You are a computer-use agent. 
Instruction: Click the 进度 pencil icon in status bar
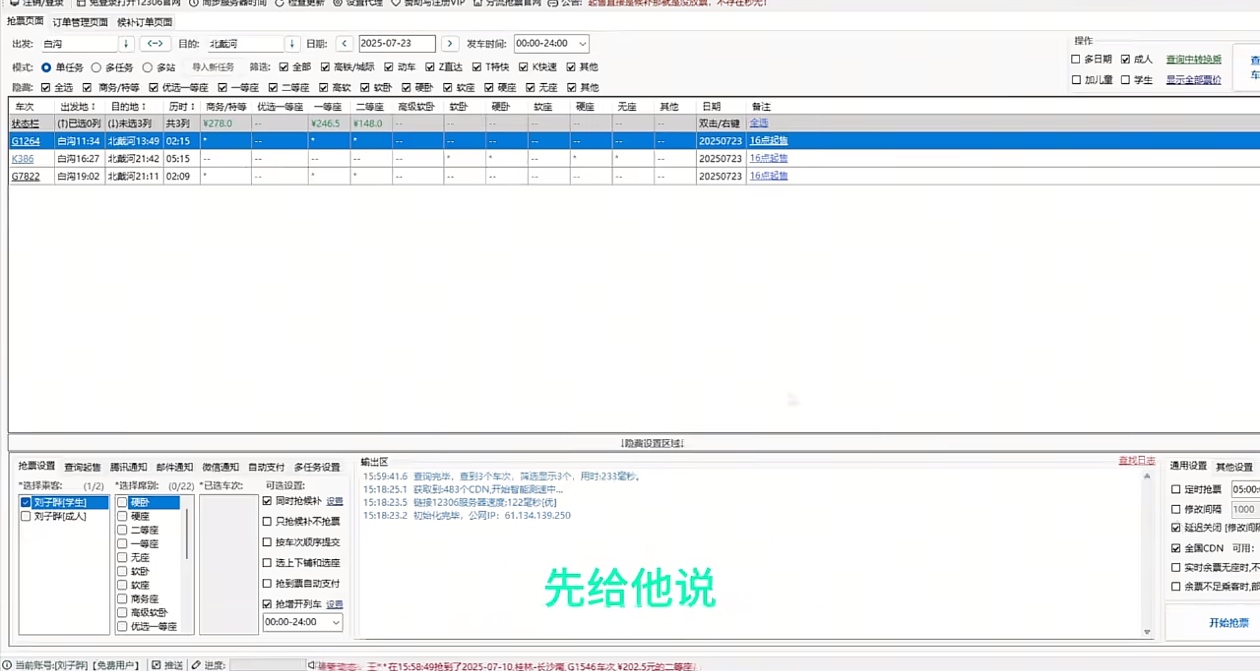pyautogui.click(x=196, y=664)
